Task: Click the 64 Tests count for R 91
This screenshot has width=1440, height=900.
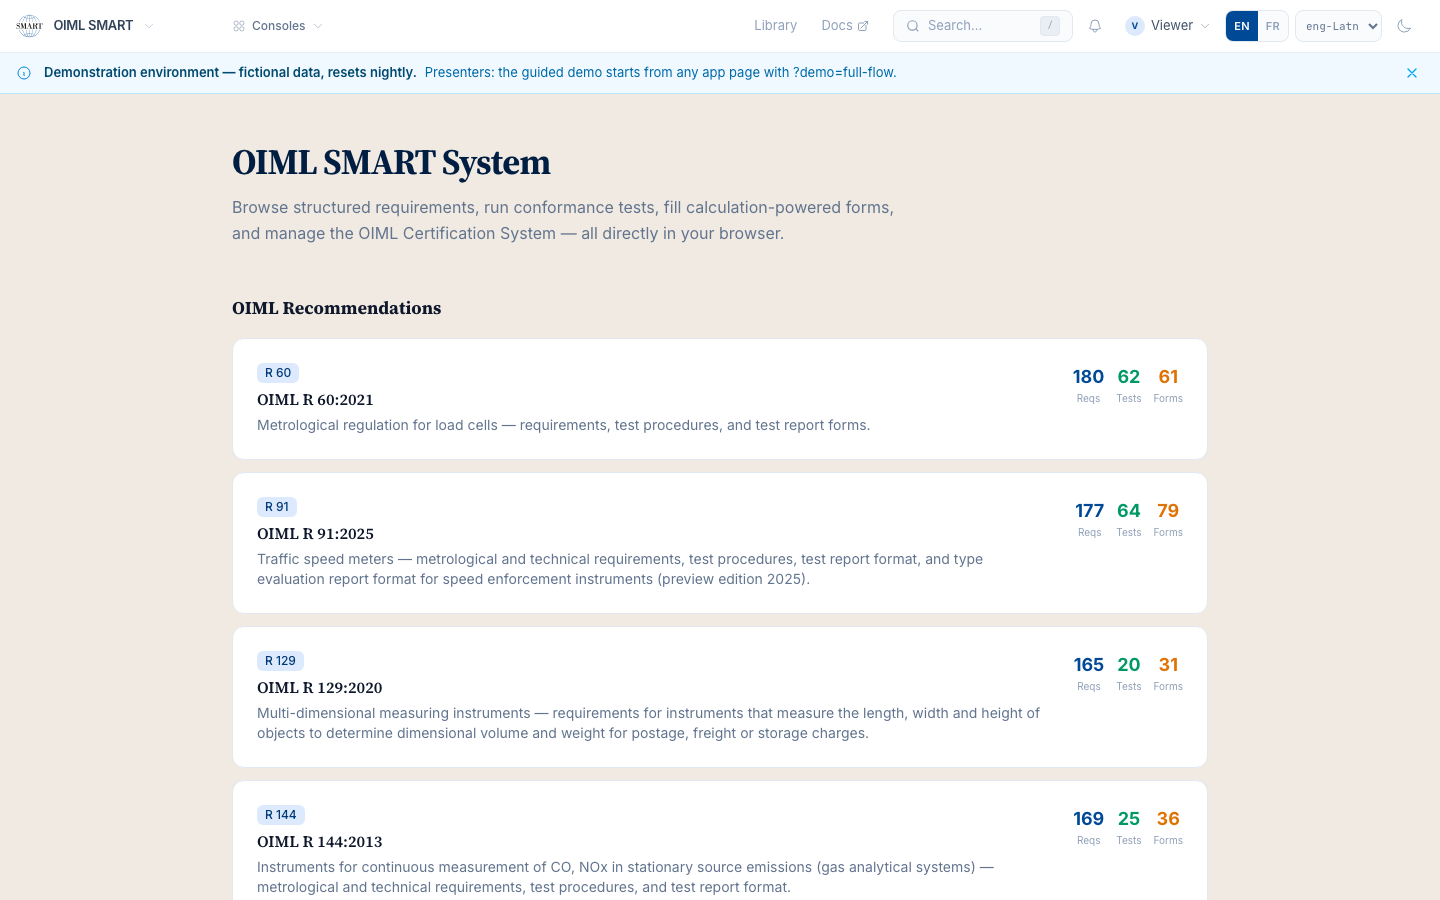Action: pos(1129,519)
